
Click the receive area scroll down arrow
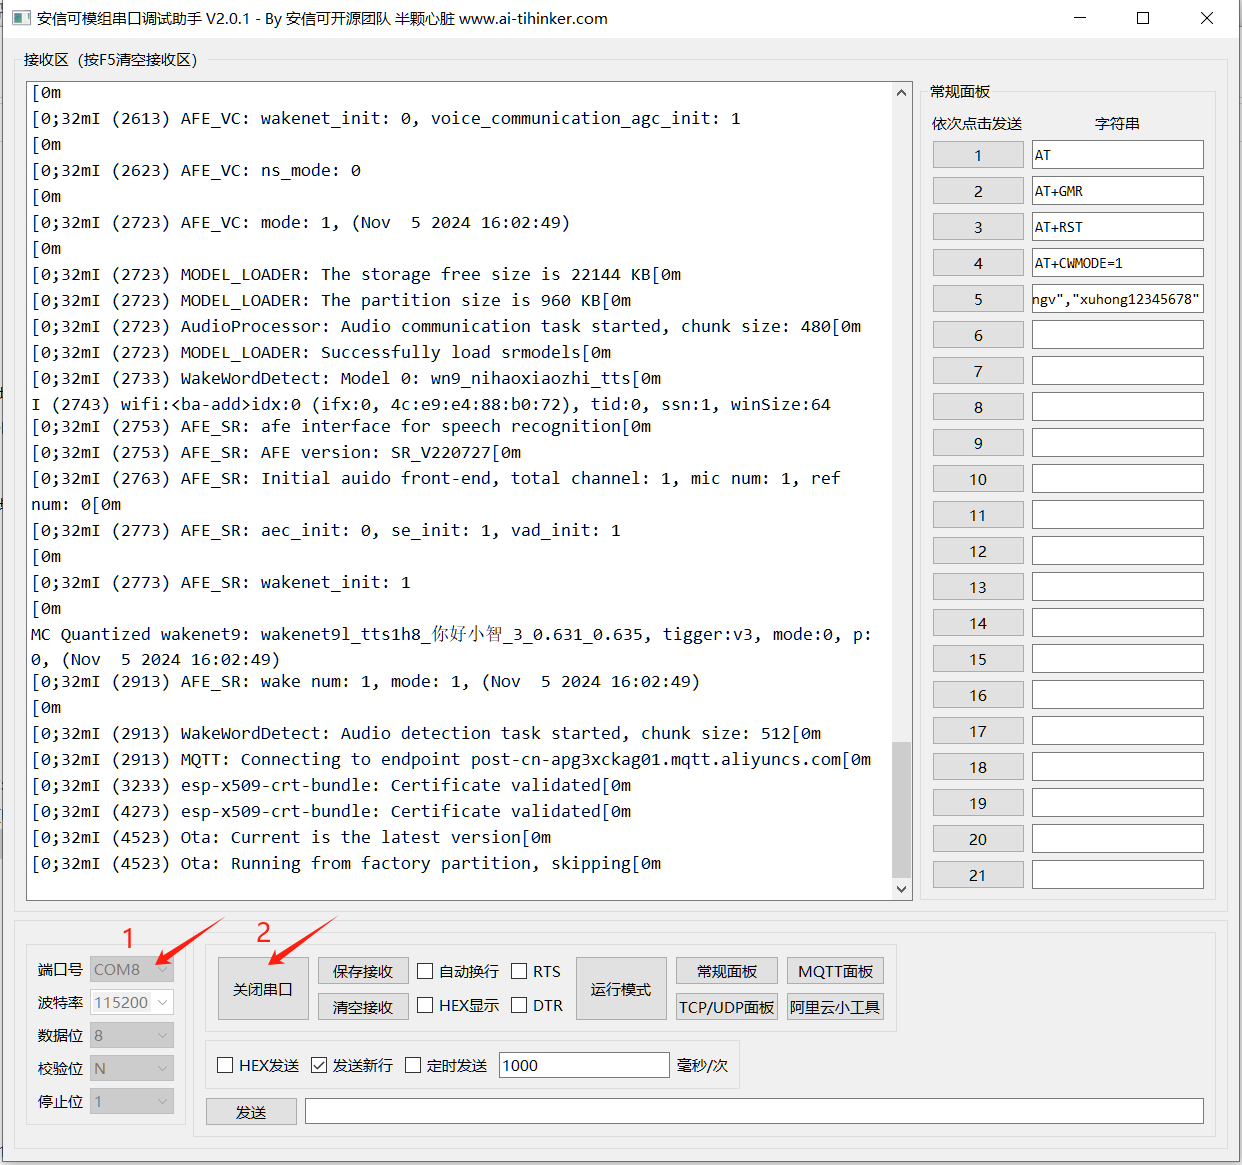(x=901, y=888)
